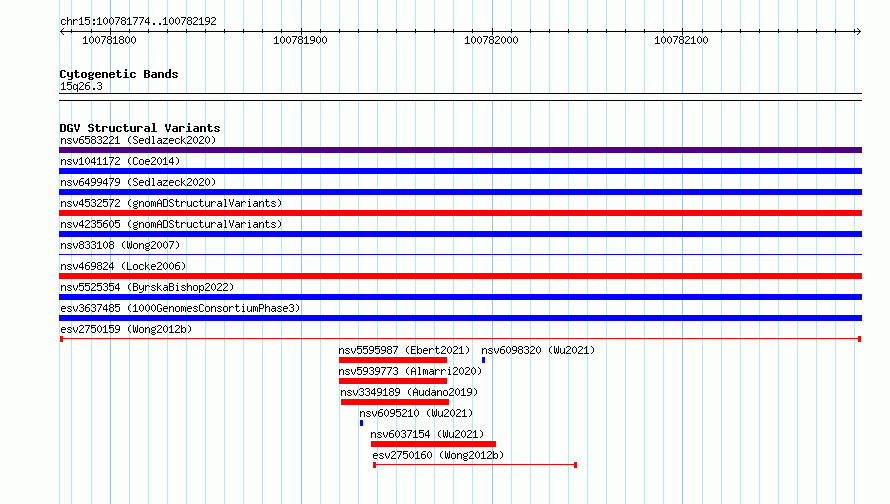Click the small blue marker under nsv6098320
Viewport: 890px width, 504px height.
483,360
